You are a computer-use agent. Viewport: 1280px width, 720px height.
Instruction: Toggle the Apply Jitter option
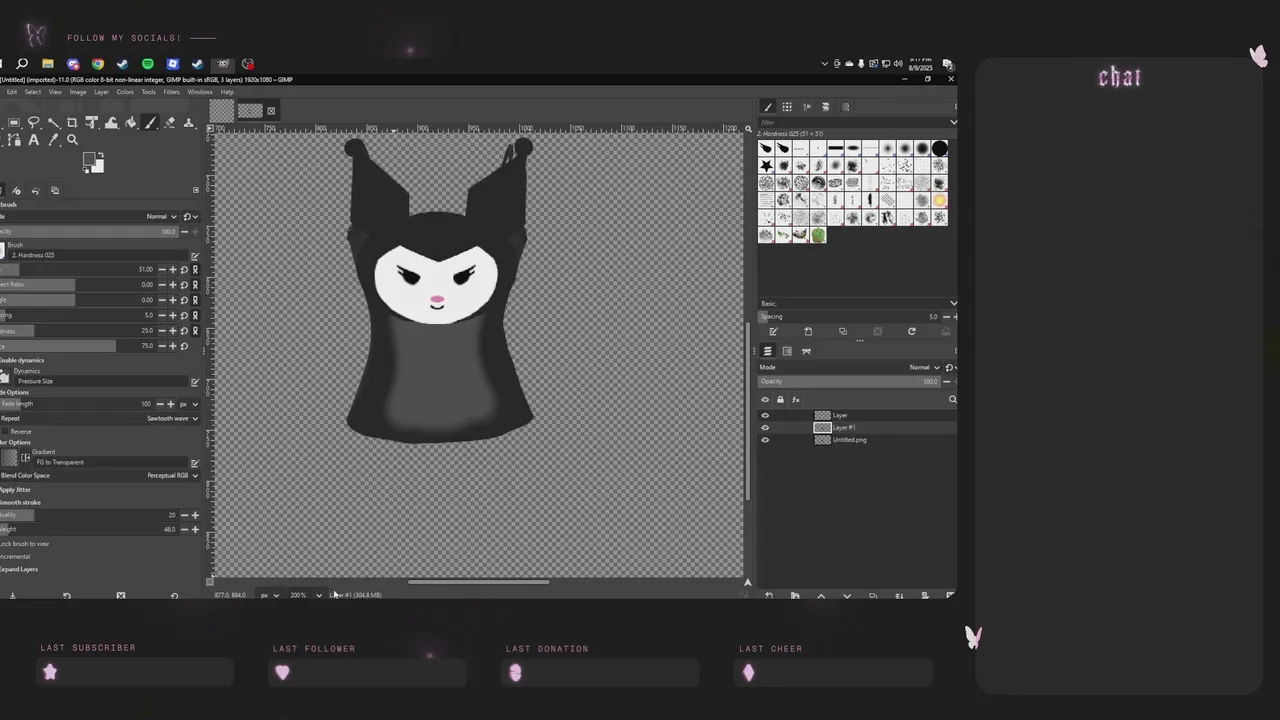click(16, 489)
